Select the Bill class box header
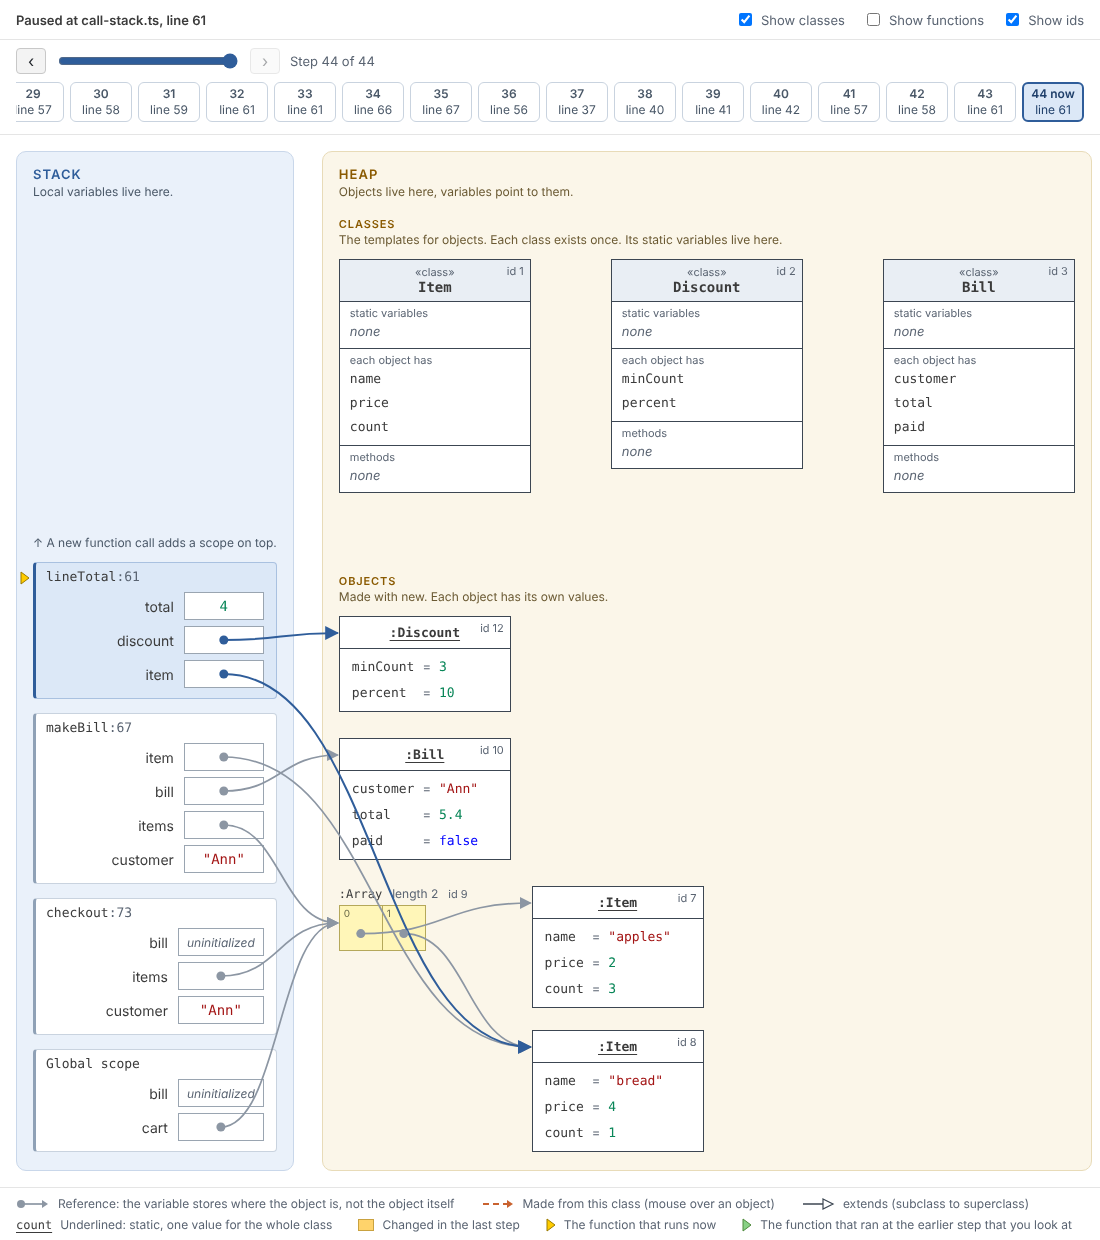 point(979,281)
